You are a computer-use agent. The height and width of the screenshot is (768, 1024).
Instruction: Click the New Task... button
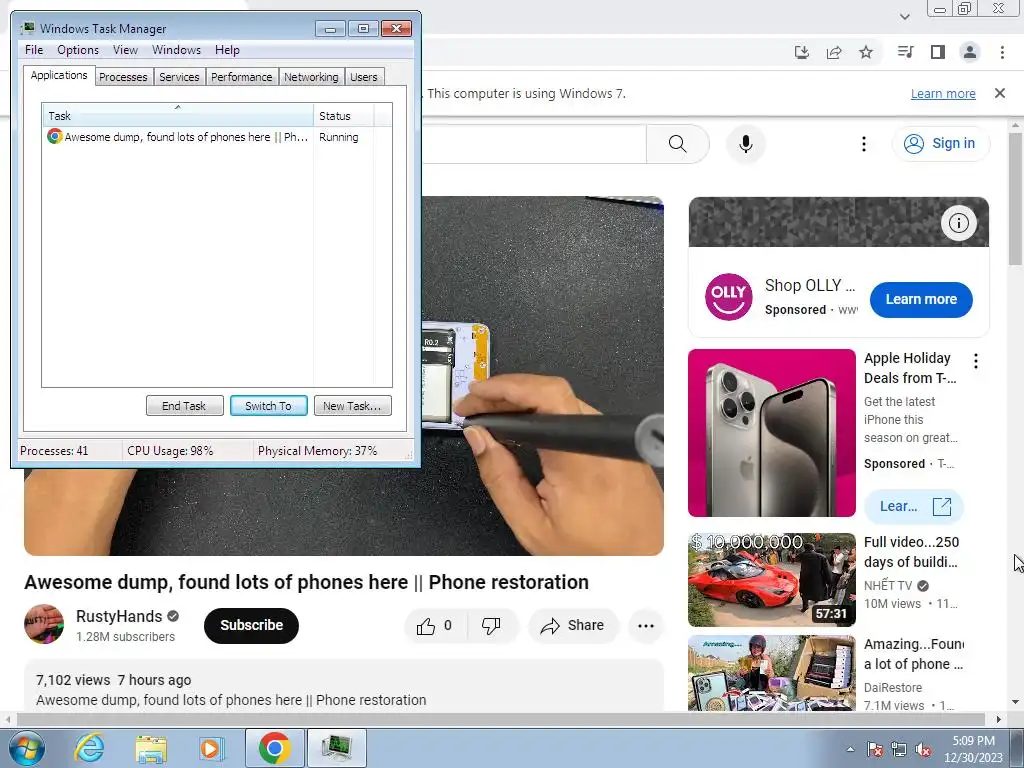pyautogui.click(x=352, y=406)
